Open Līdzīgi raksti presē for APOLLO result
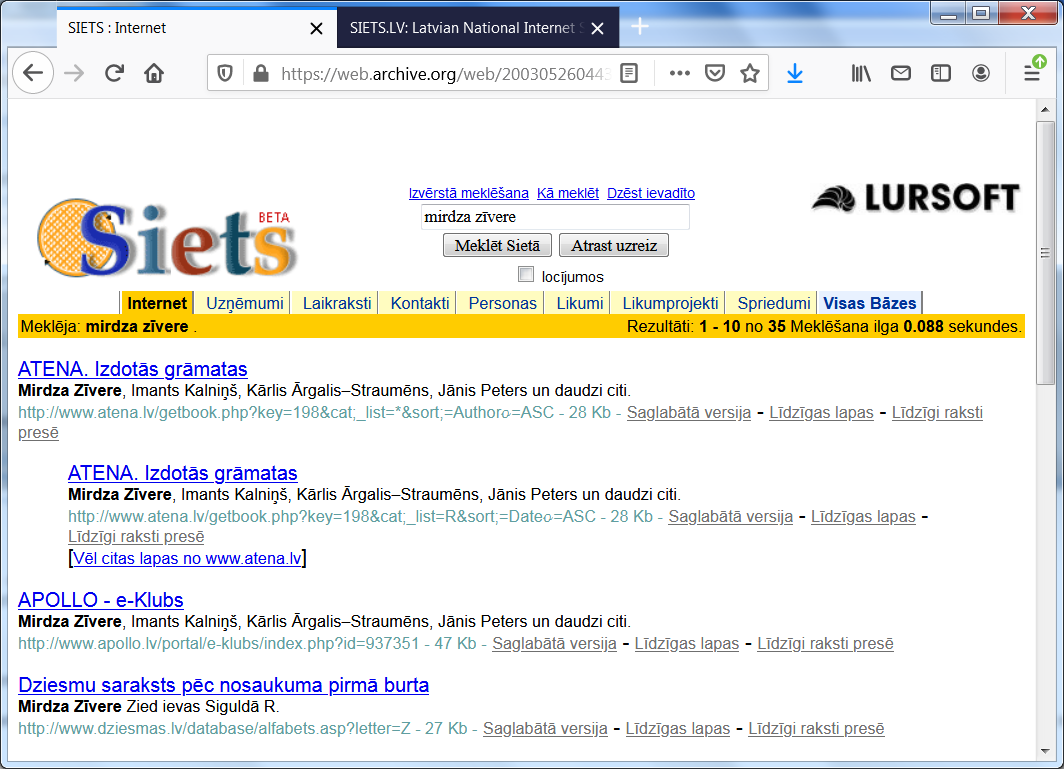The height and width of the screenshot is (769, 1064). point(825,643)
